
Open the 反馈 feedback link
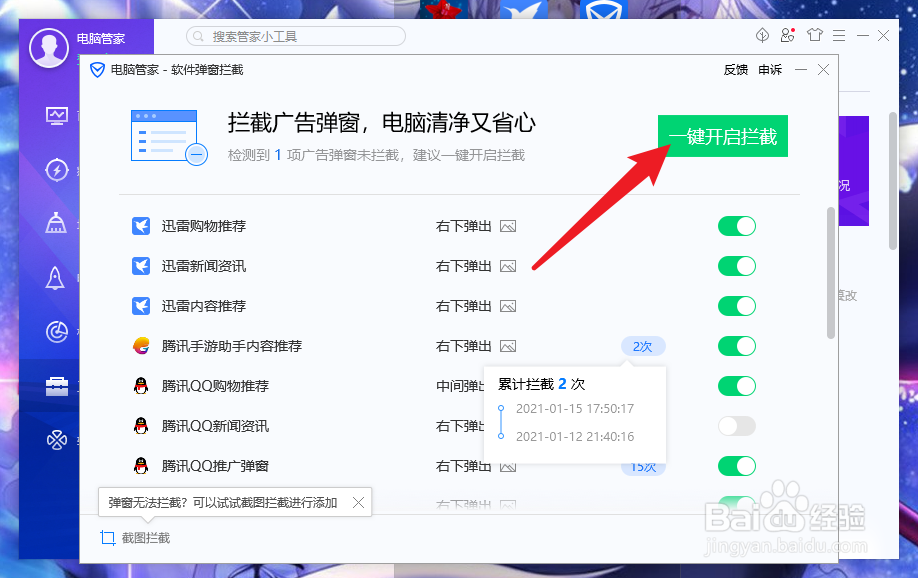pyautogui.click(x=735, y=70)
